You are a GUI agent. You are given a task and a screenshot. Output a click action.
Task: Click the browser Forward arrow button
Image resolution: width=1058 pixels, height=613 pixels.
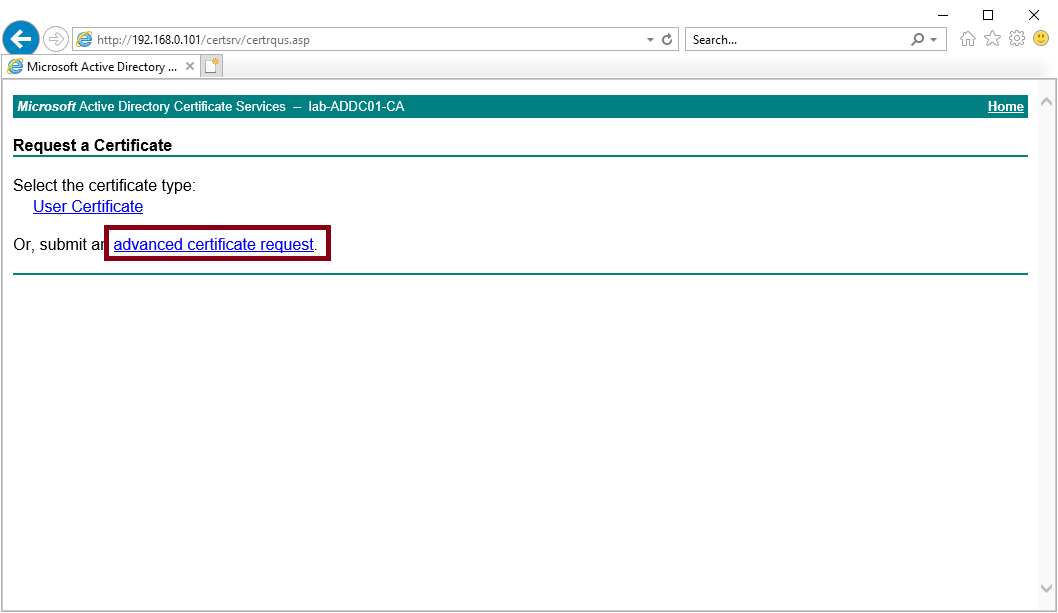tap(56, 39)
